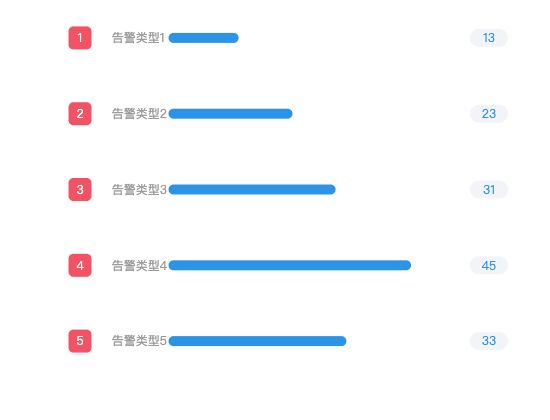
Task: Click the red rank badge numbered 1
Action: pos(80,38)
